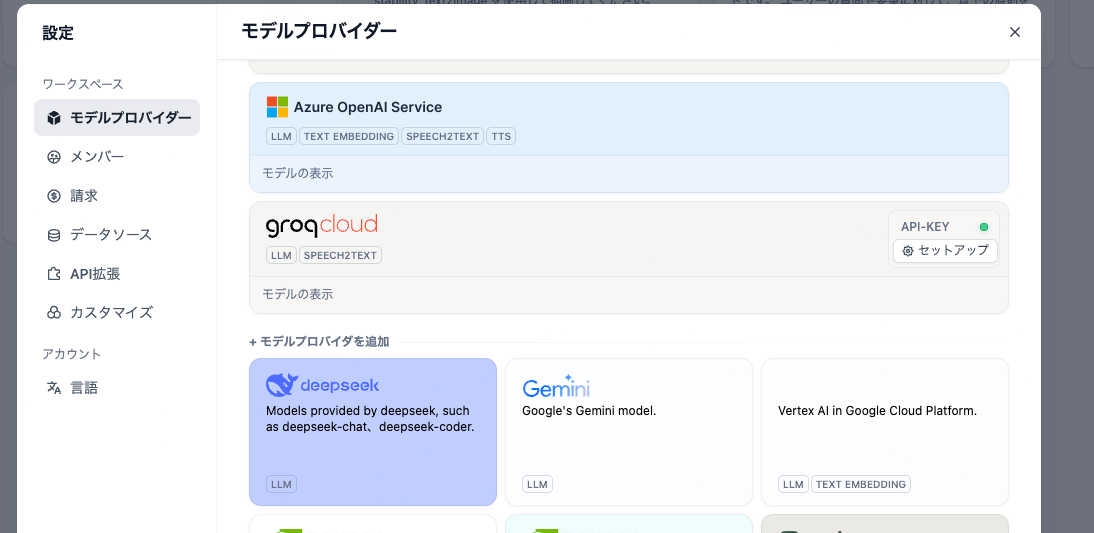Open groqcloud セットアップ button
1094x533 pixels.
point(945,251)
